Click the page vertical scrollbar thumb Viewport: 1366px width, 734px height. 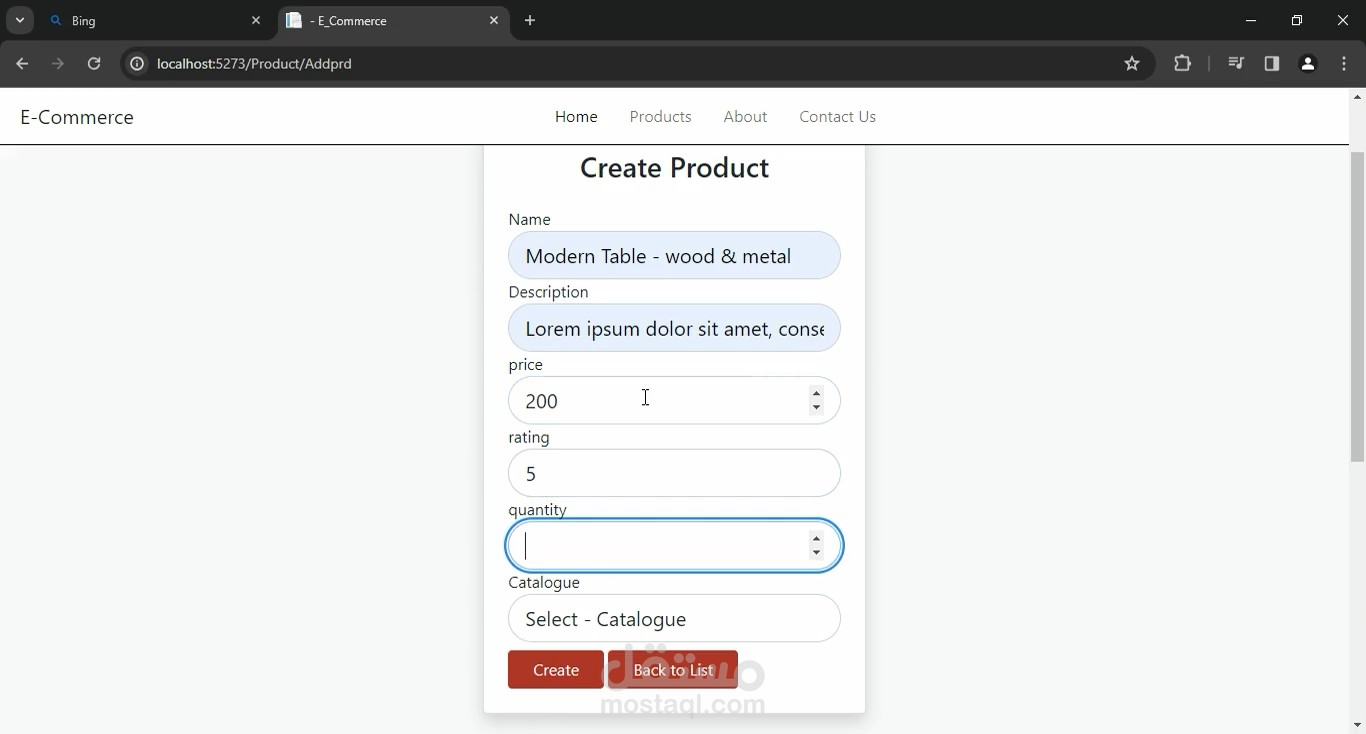click(1357, 306)
